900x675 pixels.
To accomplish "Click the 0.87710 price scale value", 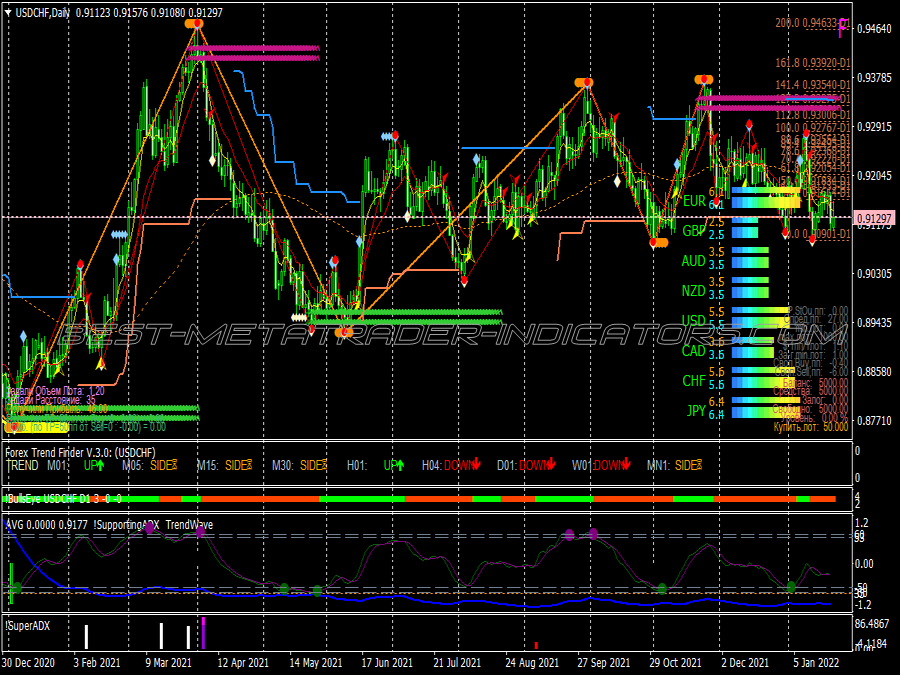I will pos(875,421).
